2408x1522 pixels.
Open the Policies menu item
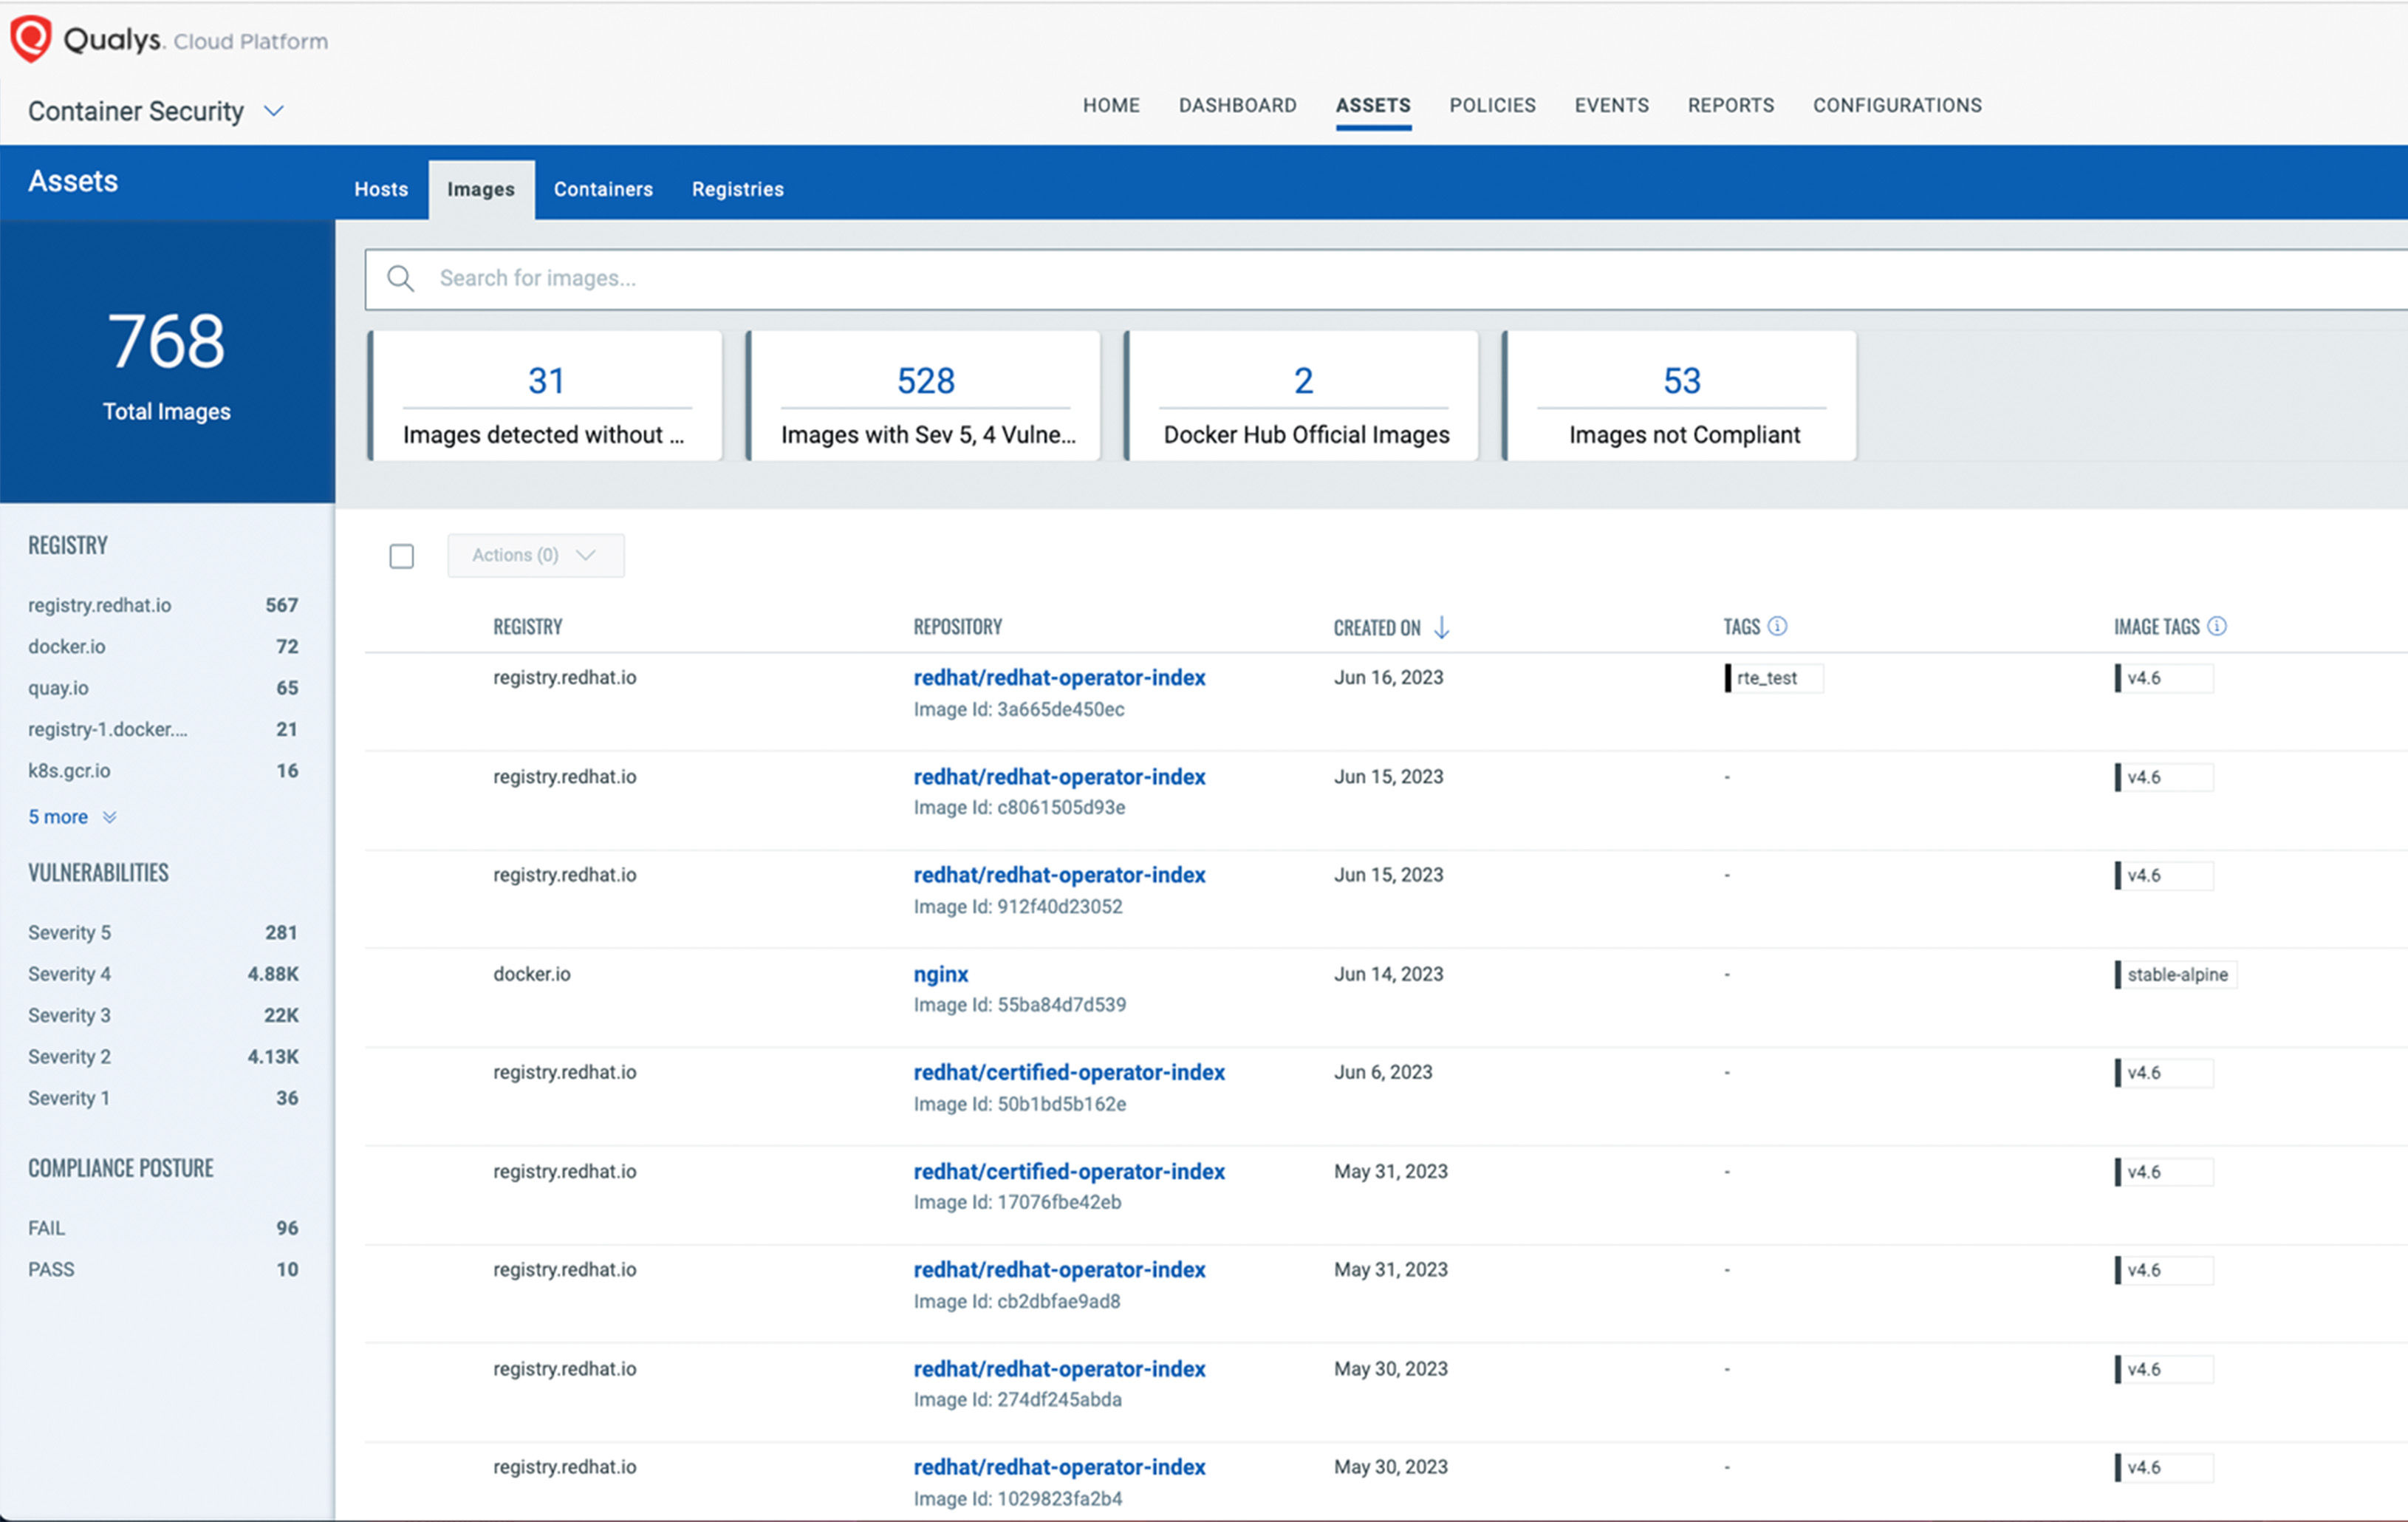point(1492,105)
